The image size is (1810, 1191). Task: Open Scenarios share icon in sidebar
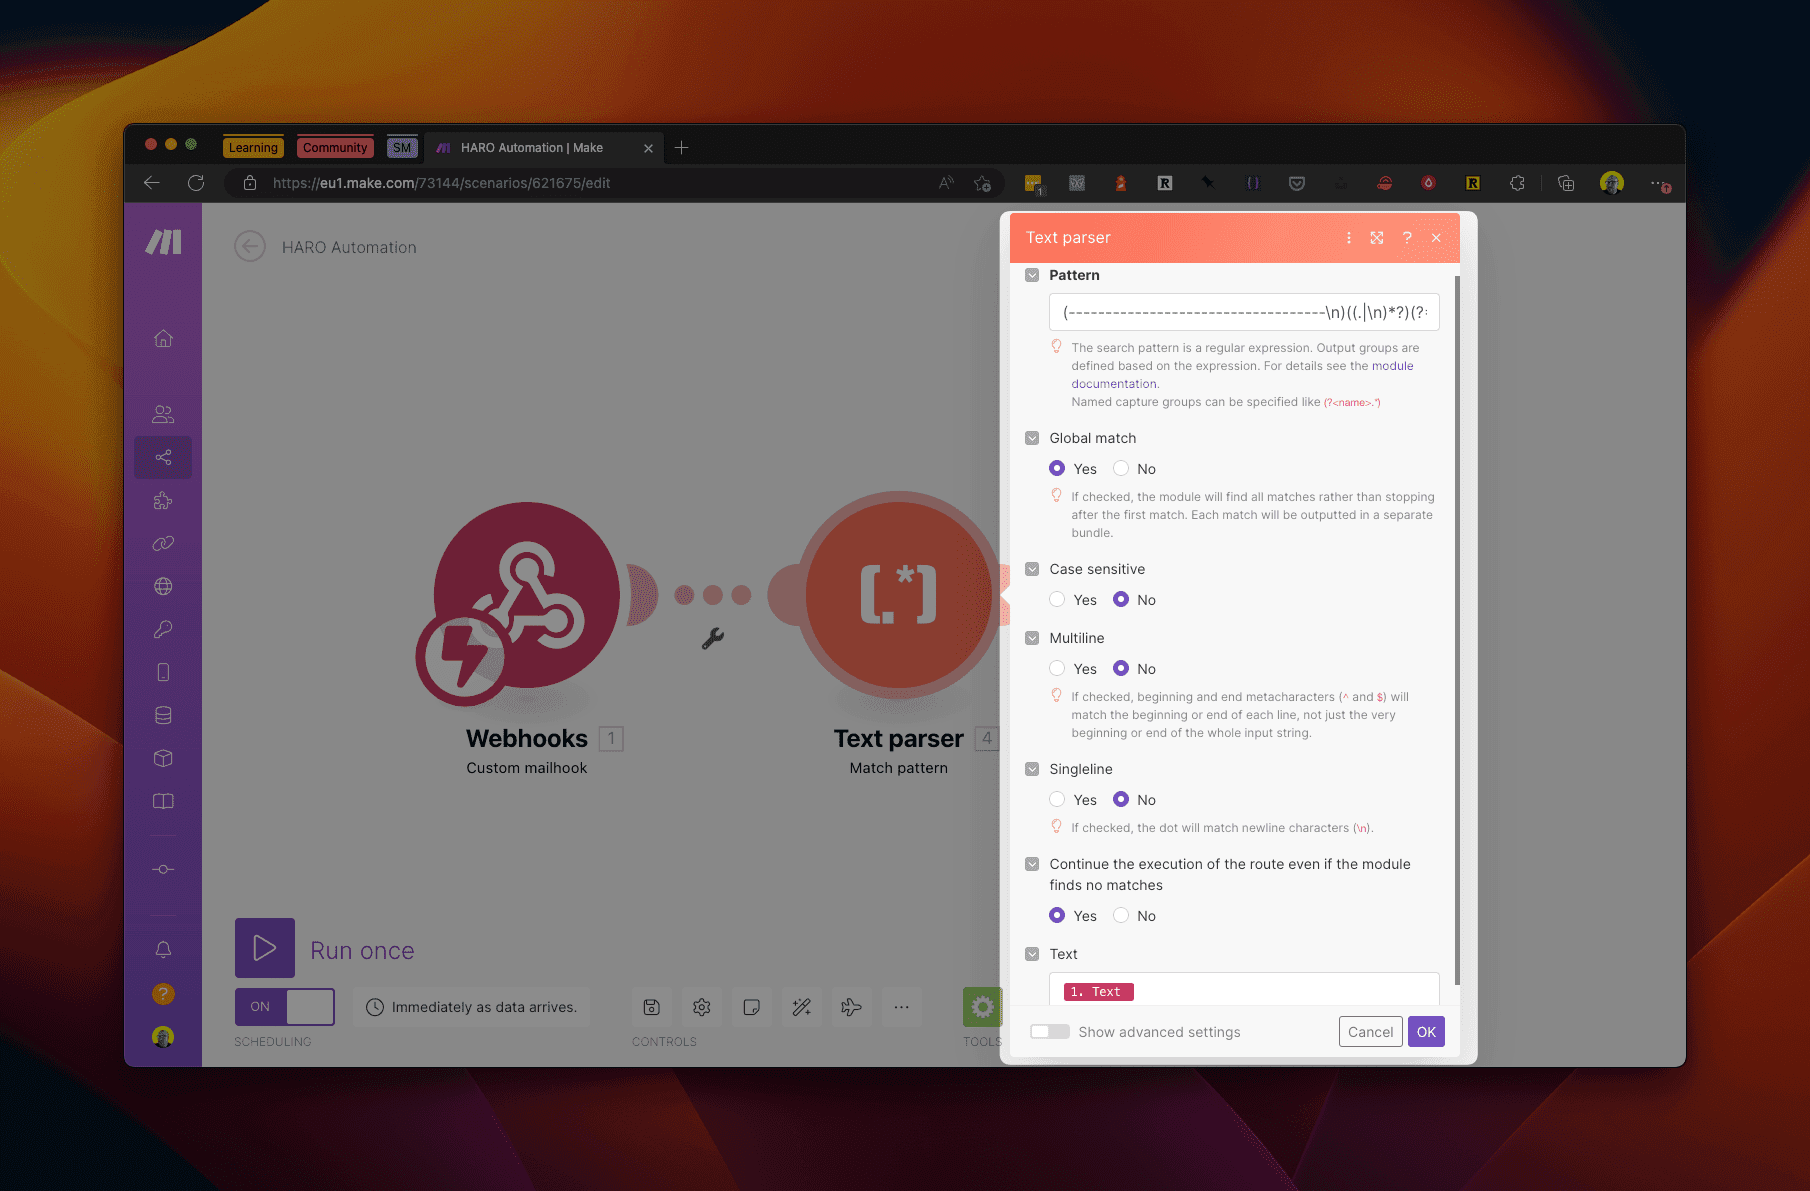pyautogui.click(x=163, y=457)
